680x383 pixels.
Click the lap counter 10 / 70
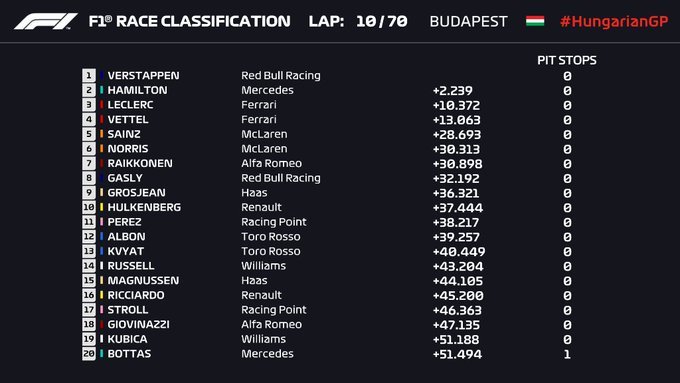381,21
